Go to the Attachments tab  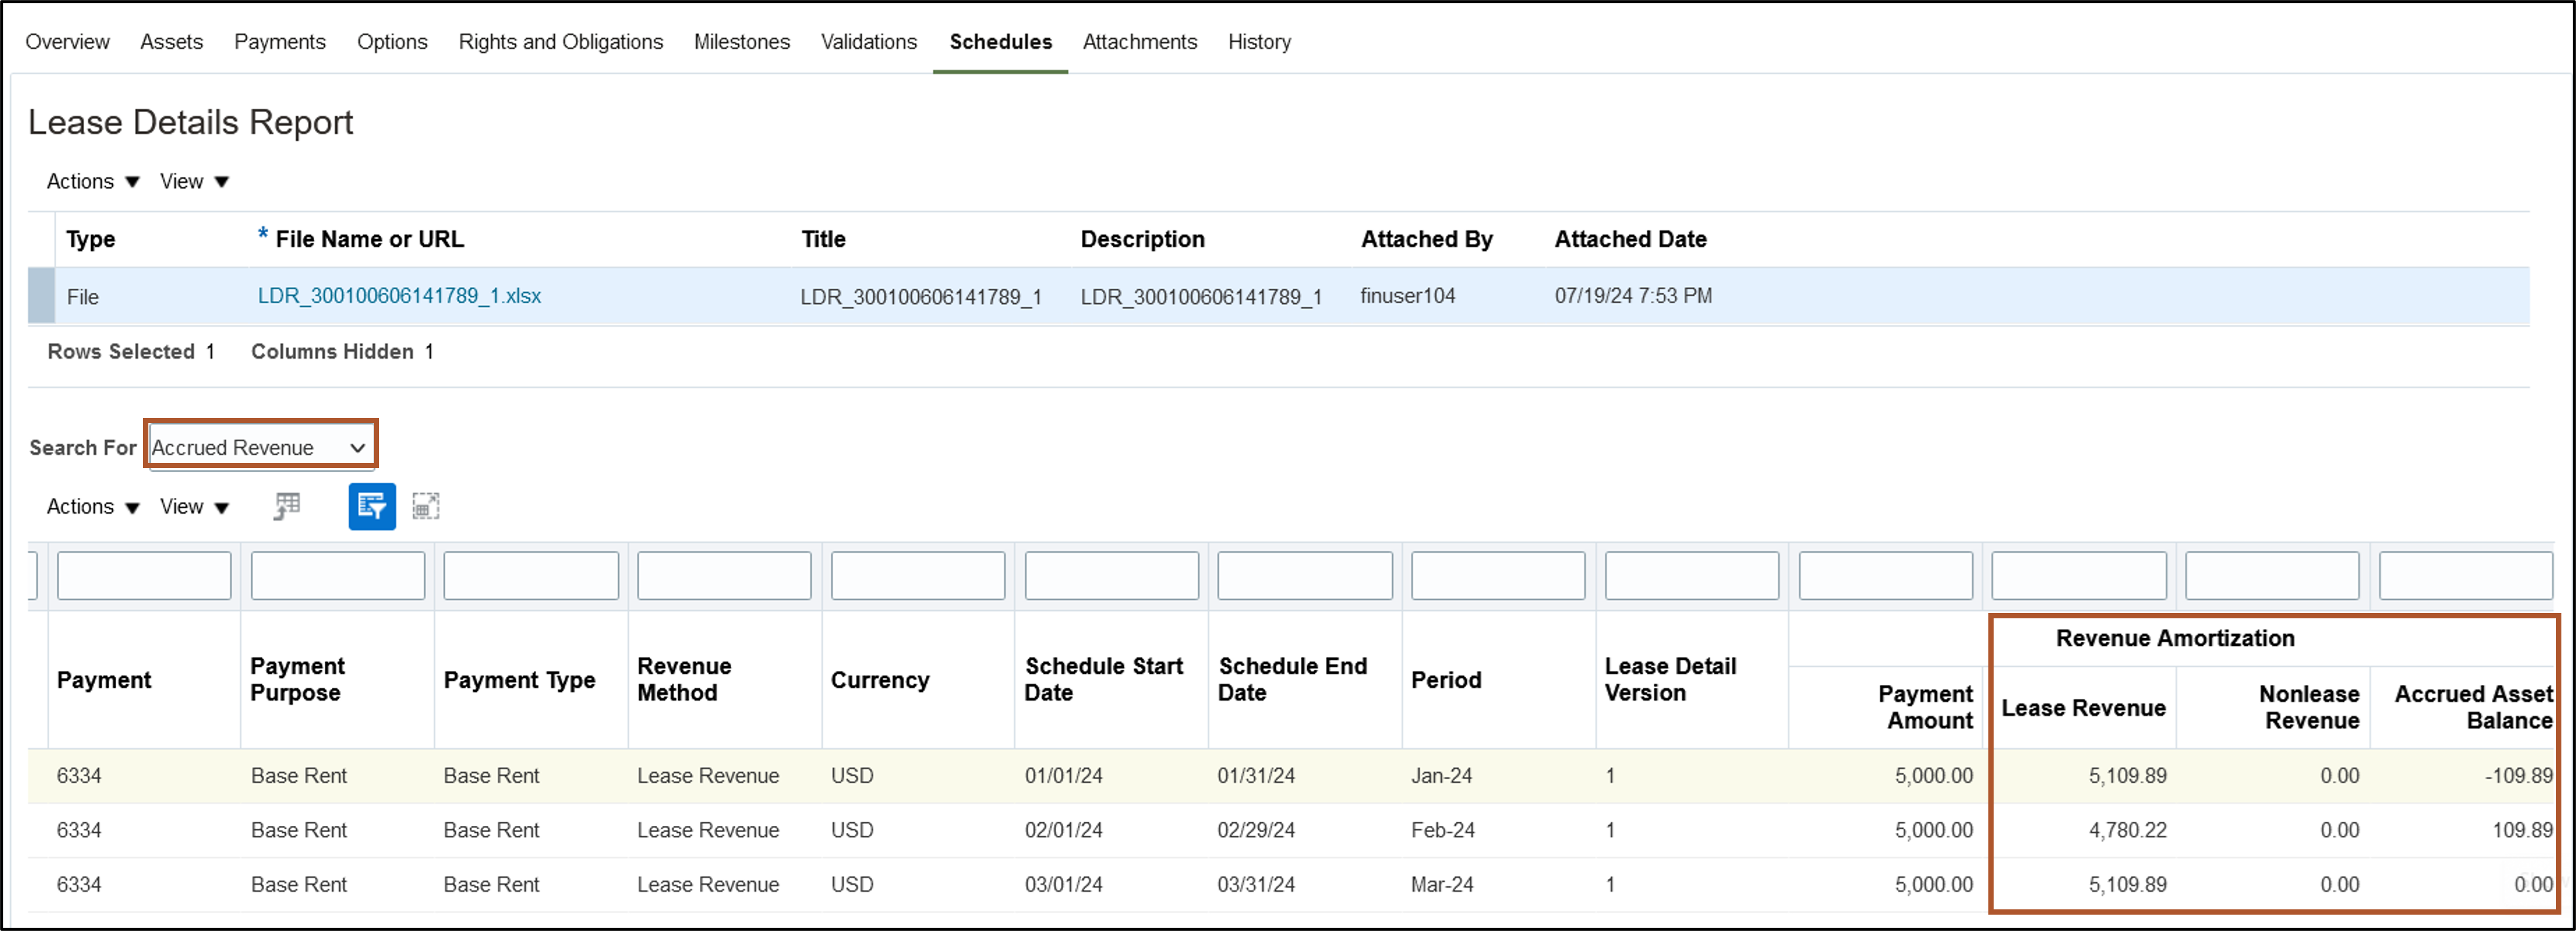coord(1139,42)
